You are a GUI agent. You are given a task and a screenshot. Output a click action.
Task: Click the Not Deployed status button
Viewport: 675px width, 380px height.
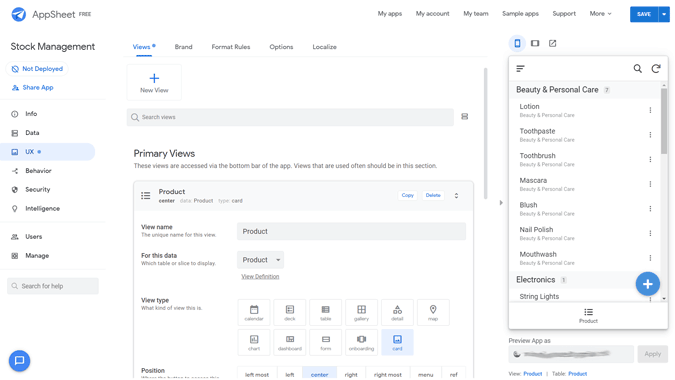click(37, 69)
